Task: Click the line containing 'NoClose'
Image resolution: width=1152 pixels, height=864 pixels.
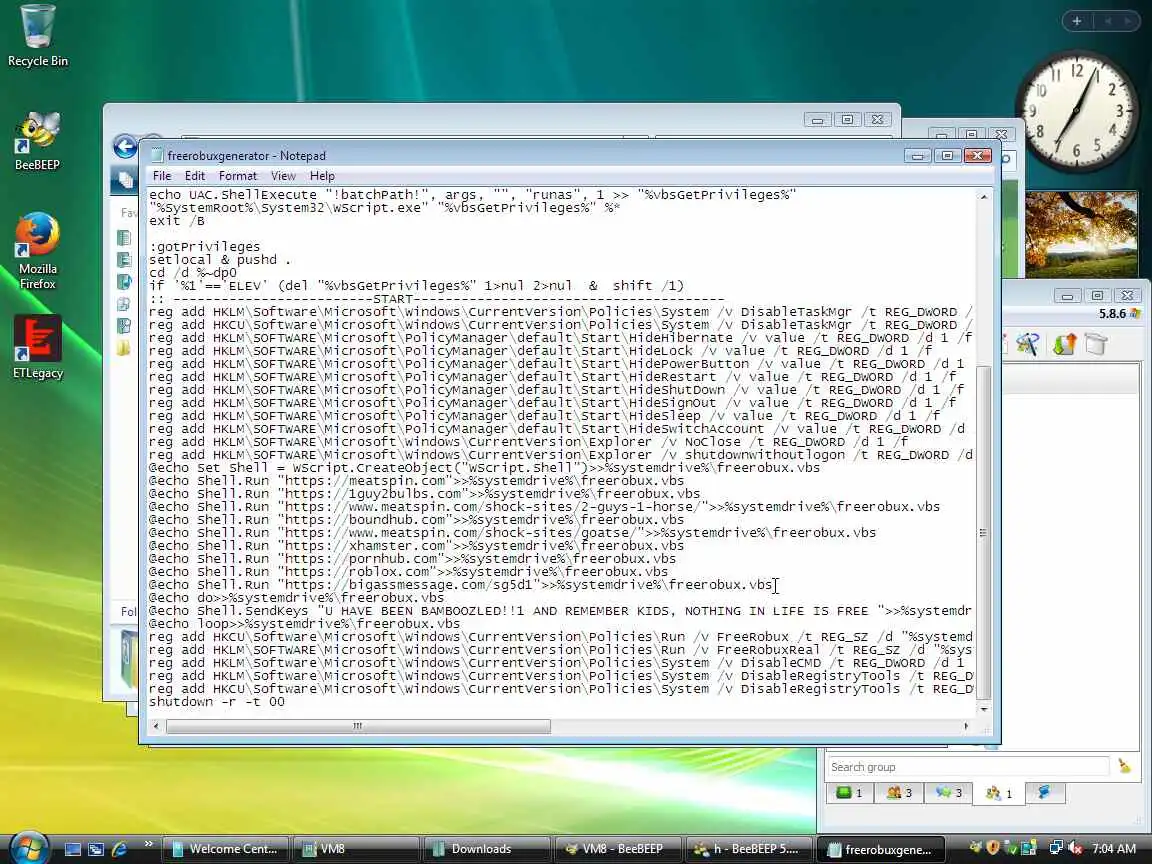Action: pyautogui.click(x=528, y=442)
